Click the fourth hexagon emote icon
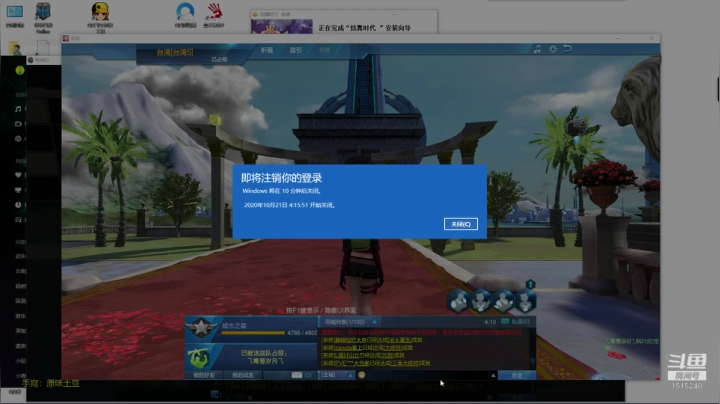This screenshot has width=720, height=404. coord(525,301)
